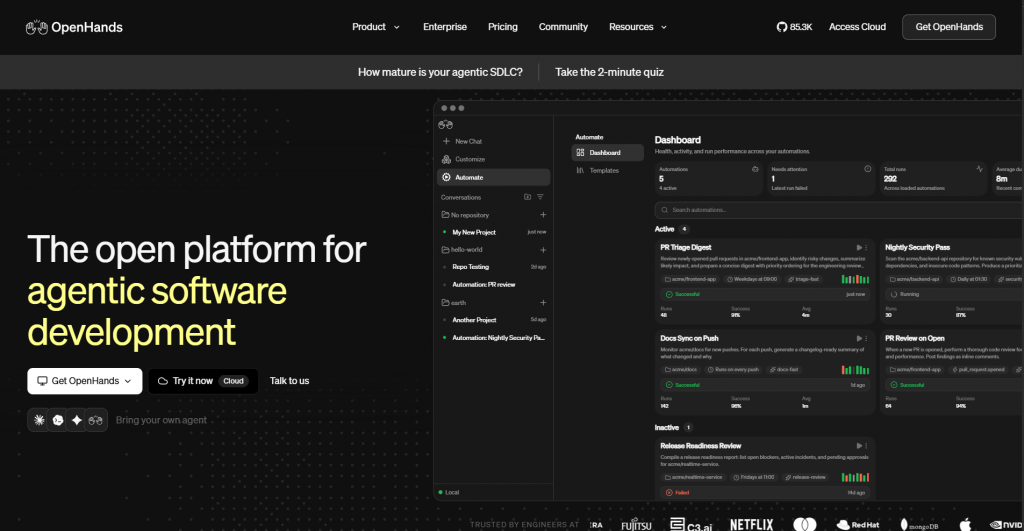Click the Red Hat logo in the trusted-by strip
Screen dimensions: 1024x531
[x=857, y=524]
